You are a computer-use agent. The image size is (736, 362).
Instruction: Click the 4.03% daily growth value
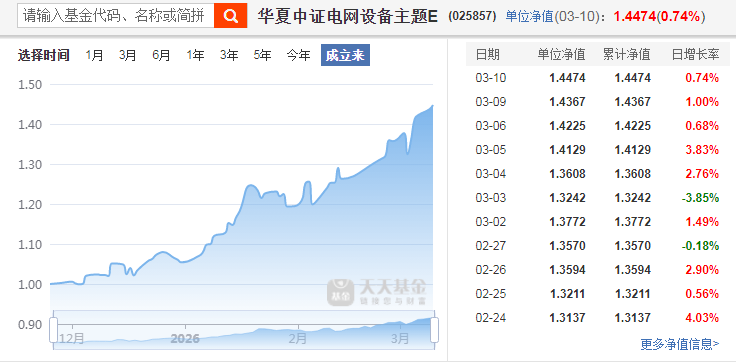(702, 318)
